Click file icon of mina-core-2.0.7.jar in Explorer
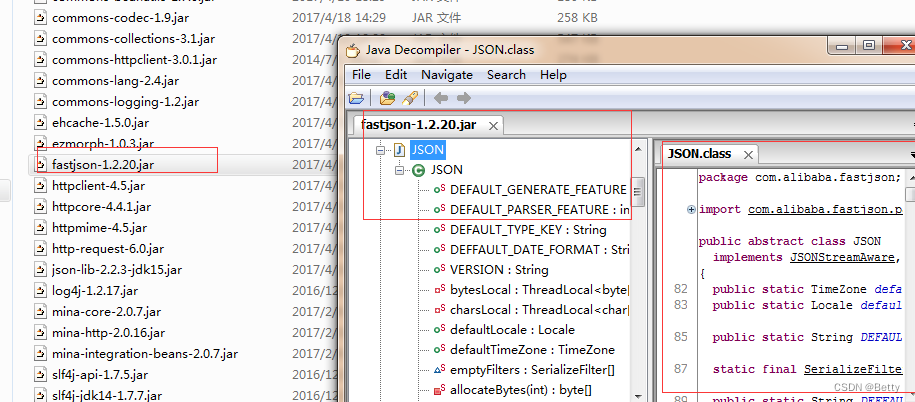Screen dimensions: 915x402 (40, 312)
